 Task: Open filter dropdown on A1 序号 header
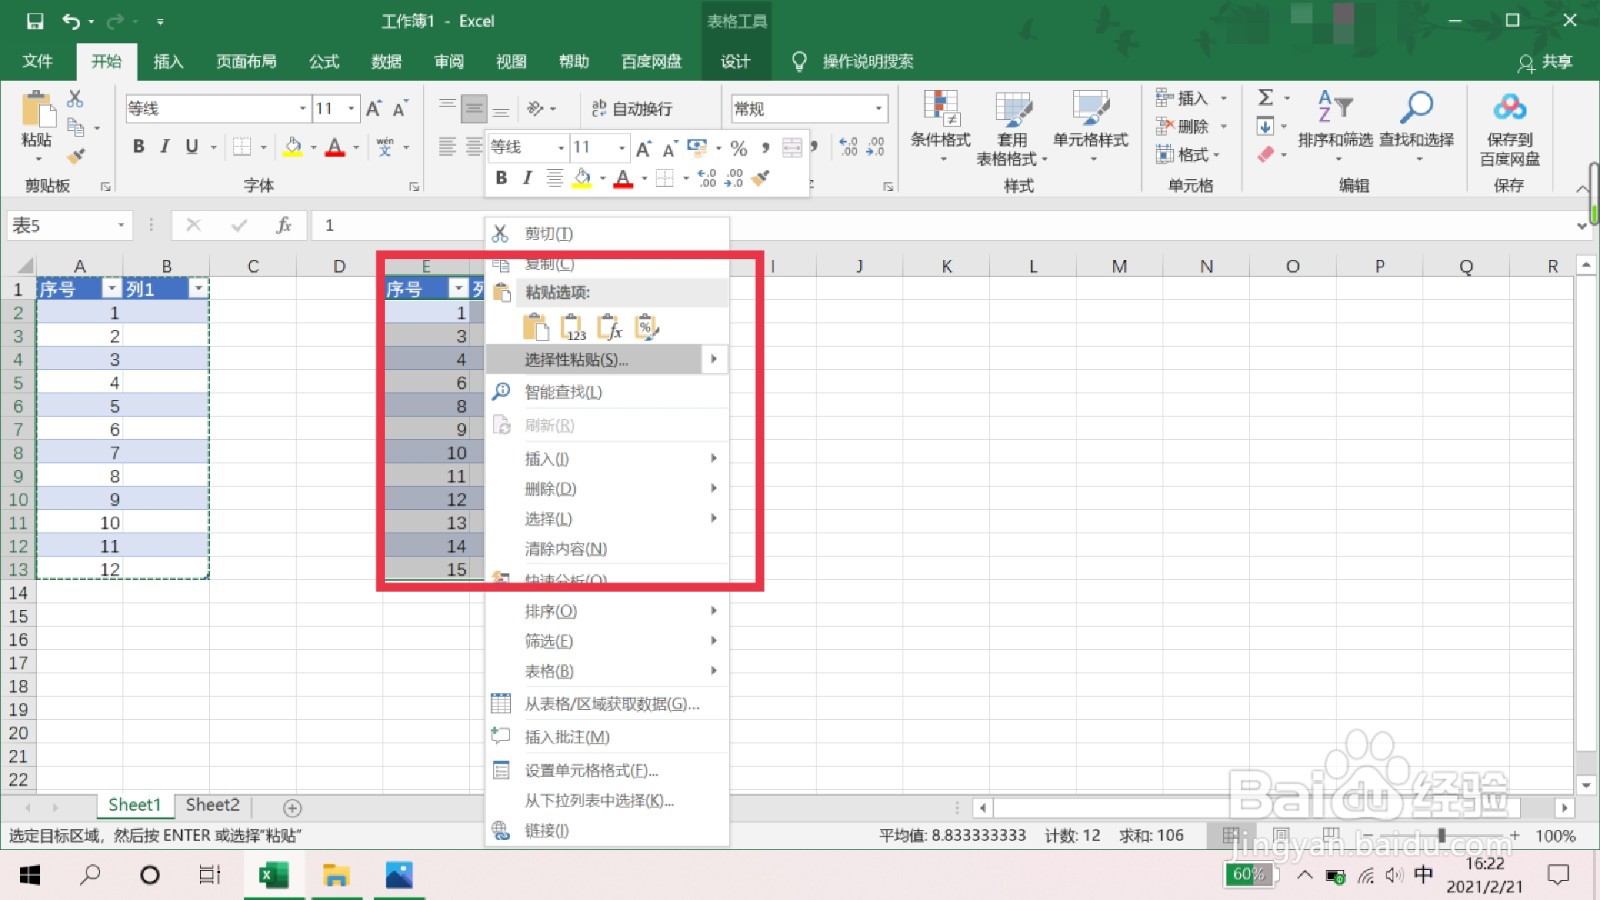111,289
